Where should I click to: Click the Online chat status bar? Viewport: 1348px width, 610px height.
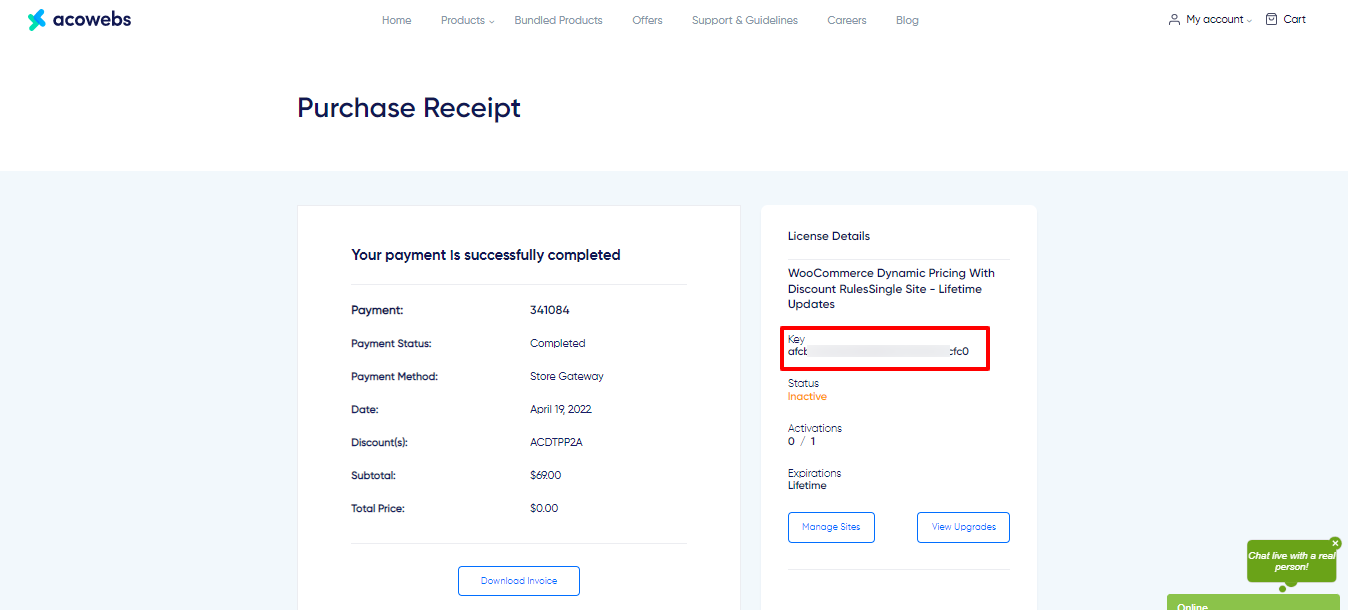(x=1253, y=602)
